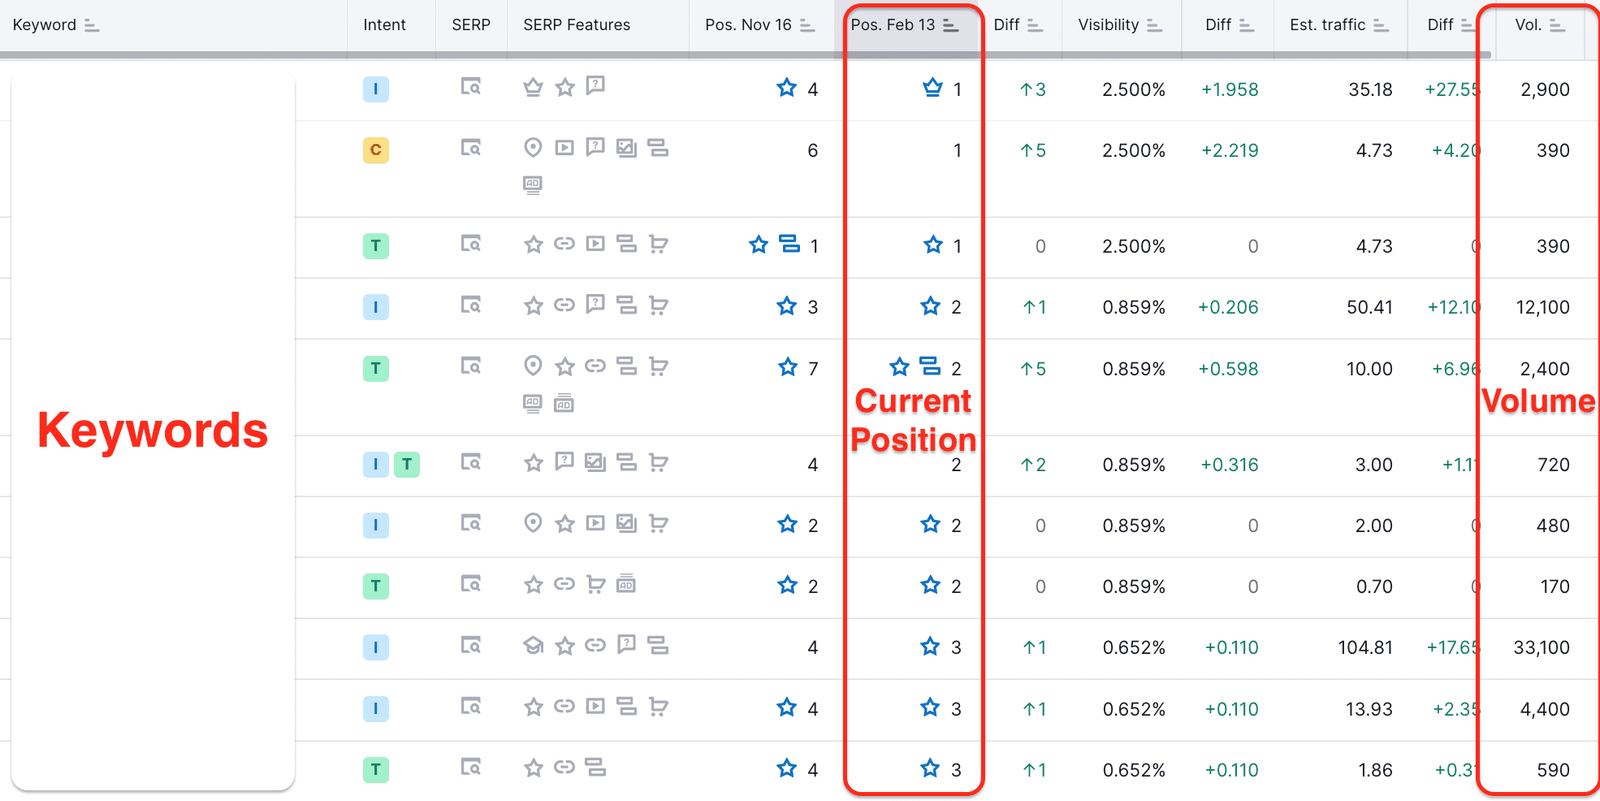
Task: Click image pack icon in Commercial intent row
Action: (x=626, y=148)
